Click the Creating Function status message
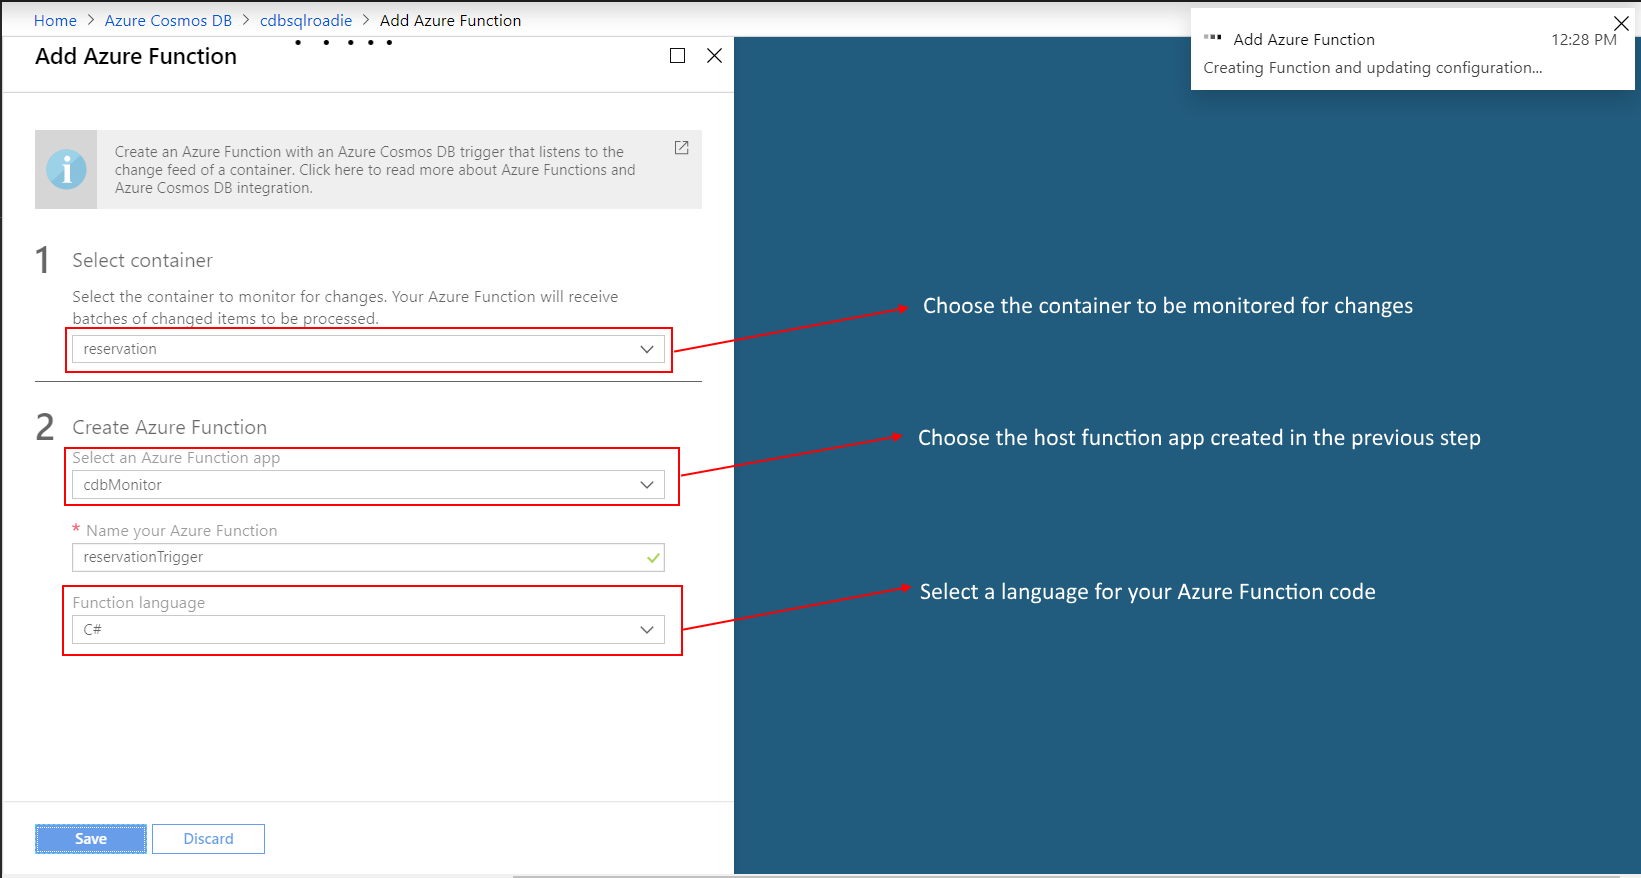1641x878 pixels. (x=1372, y=68)
